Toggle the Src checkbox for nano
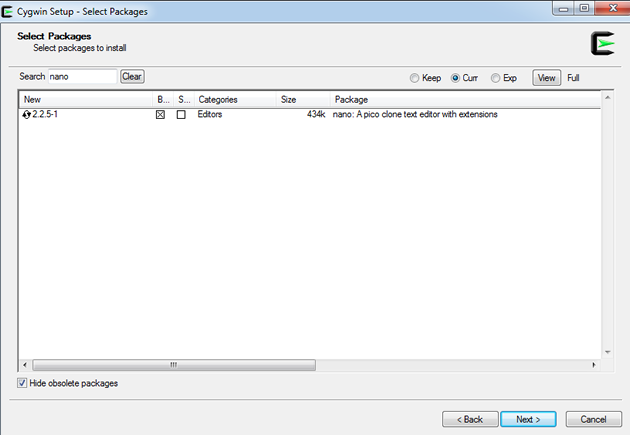The height and width of the screenshot is (435, 630). [x=181, y=115]
